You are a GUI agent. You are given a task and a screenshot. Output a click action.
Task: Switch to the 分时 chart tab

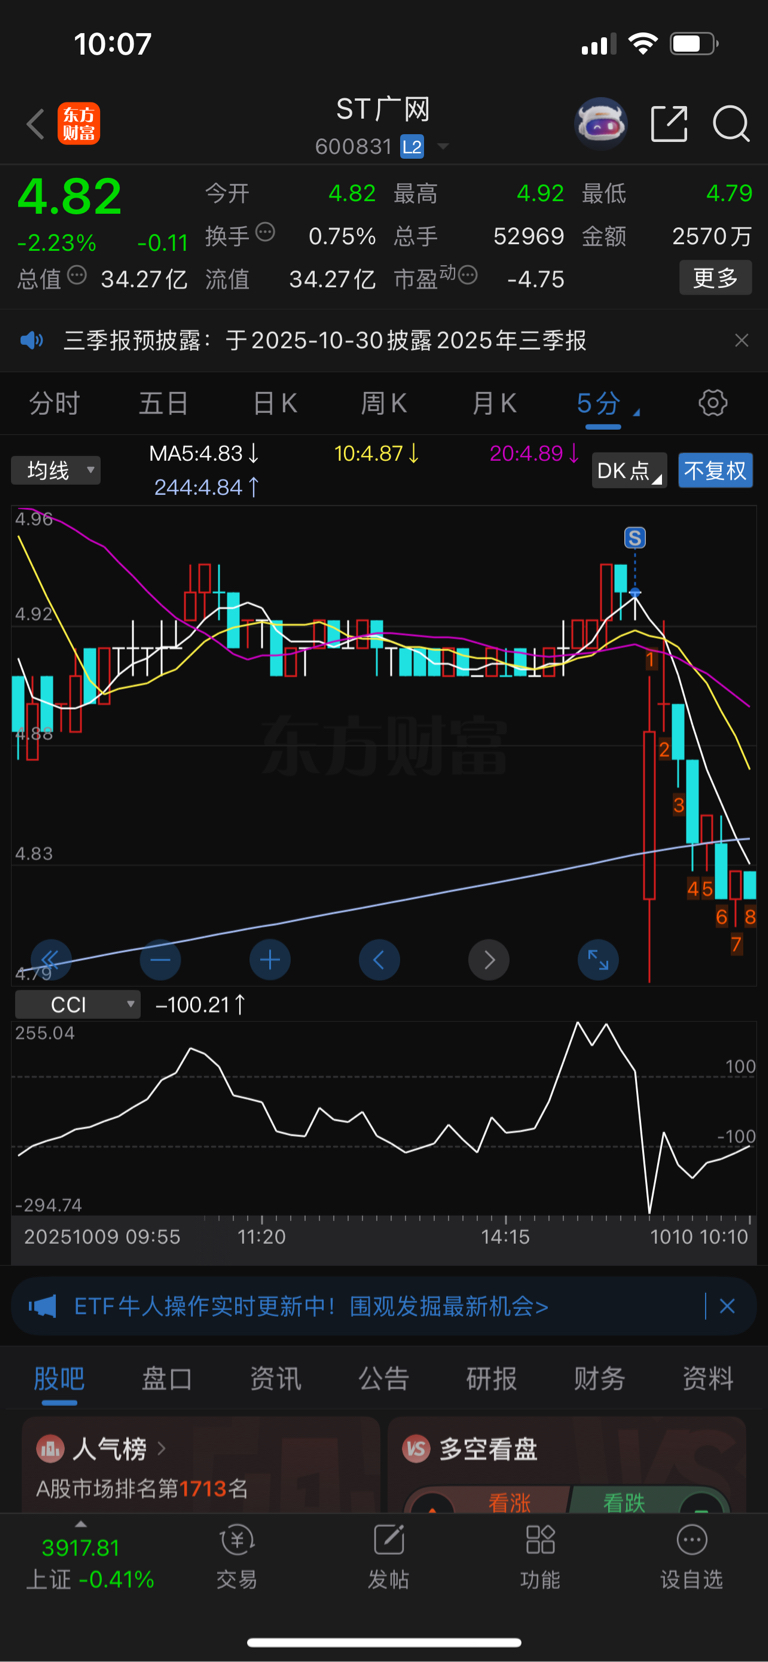55,403
